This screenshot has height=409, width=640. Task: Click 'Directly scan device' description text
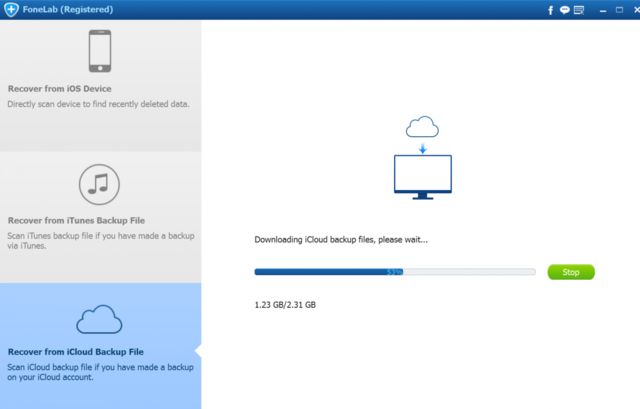(98, 104)
